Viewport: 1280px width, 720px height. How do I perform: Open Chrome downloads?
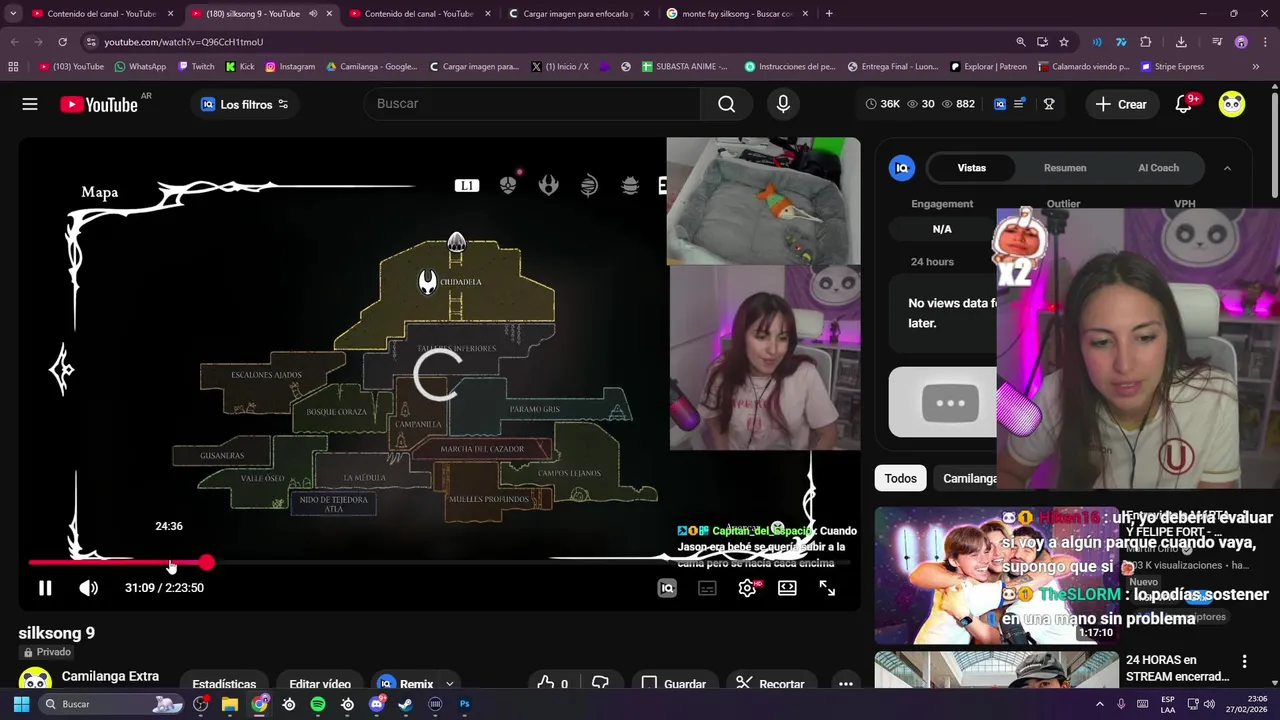coord(1181,42)
